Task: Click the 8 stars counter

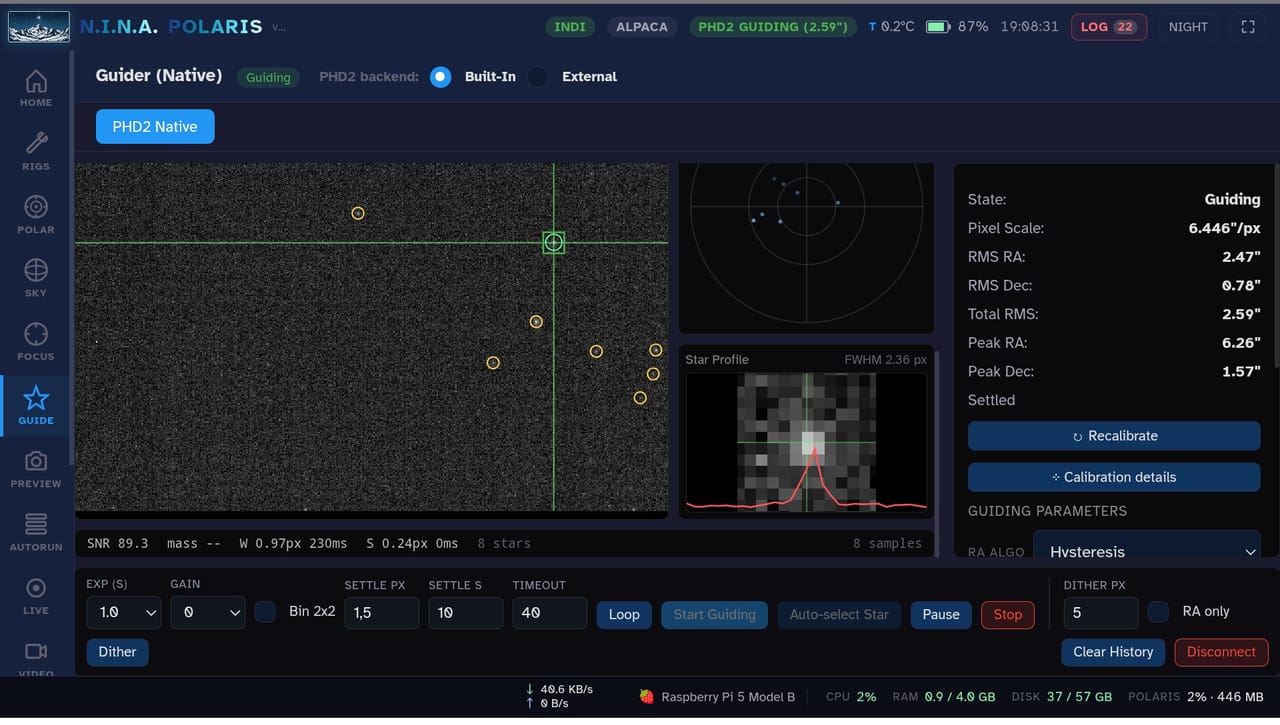Action: coord(504,543)
